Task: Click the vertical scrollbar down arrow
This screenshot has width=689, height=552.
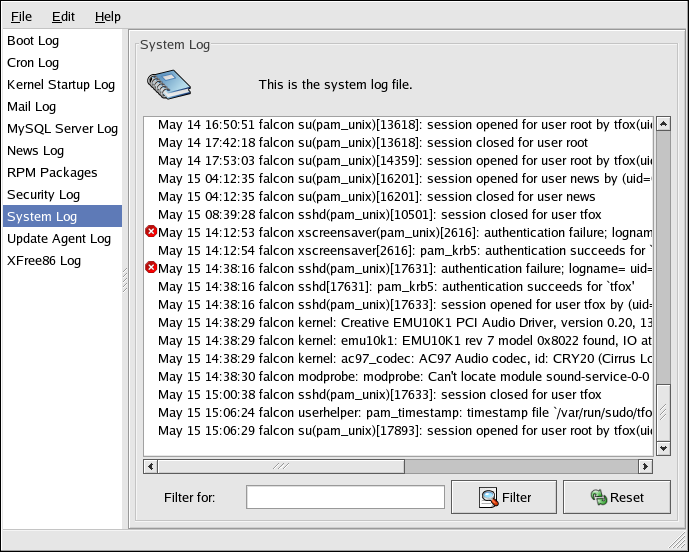Action: click(x=662, y=449)
